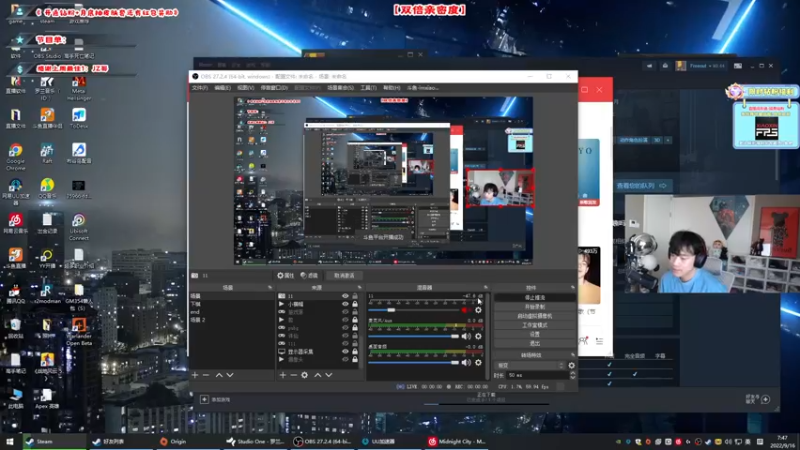Click Exit button in Controls

pyautogui.click(x=535, y=343)
